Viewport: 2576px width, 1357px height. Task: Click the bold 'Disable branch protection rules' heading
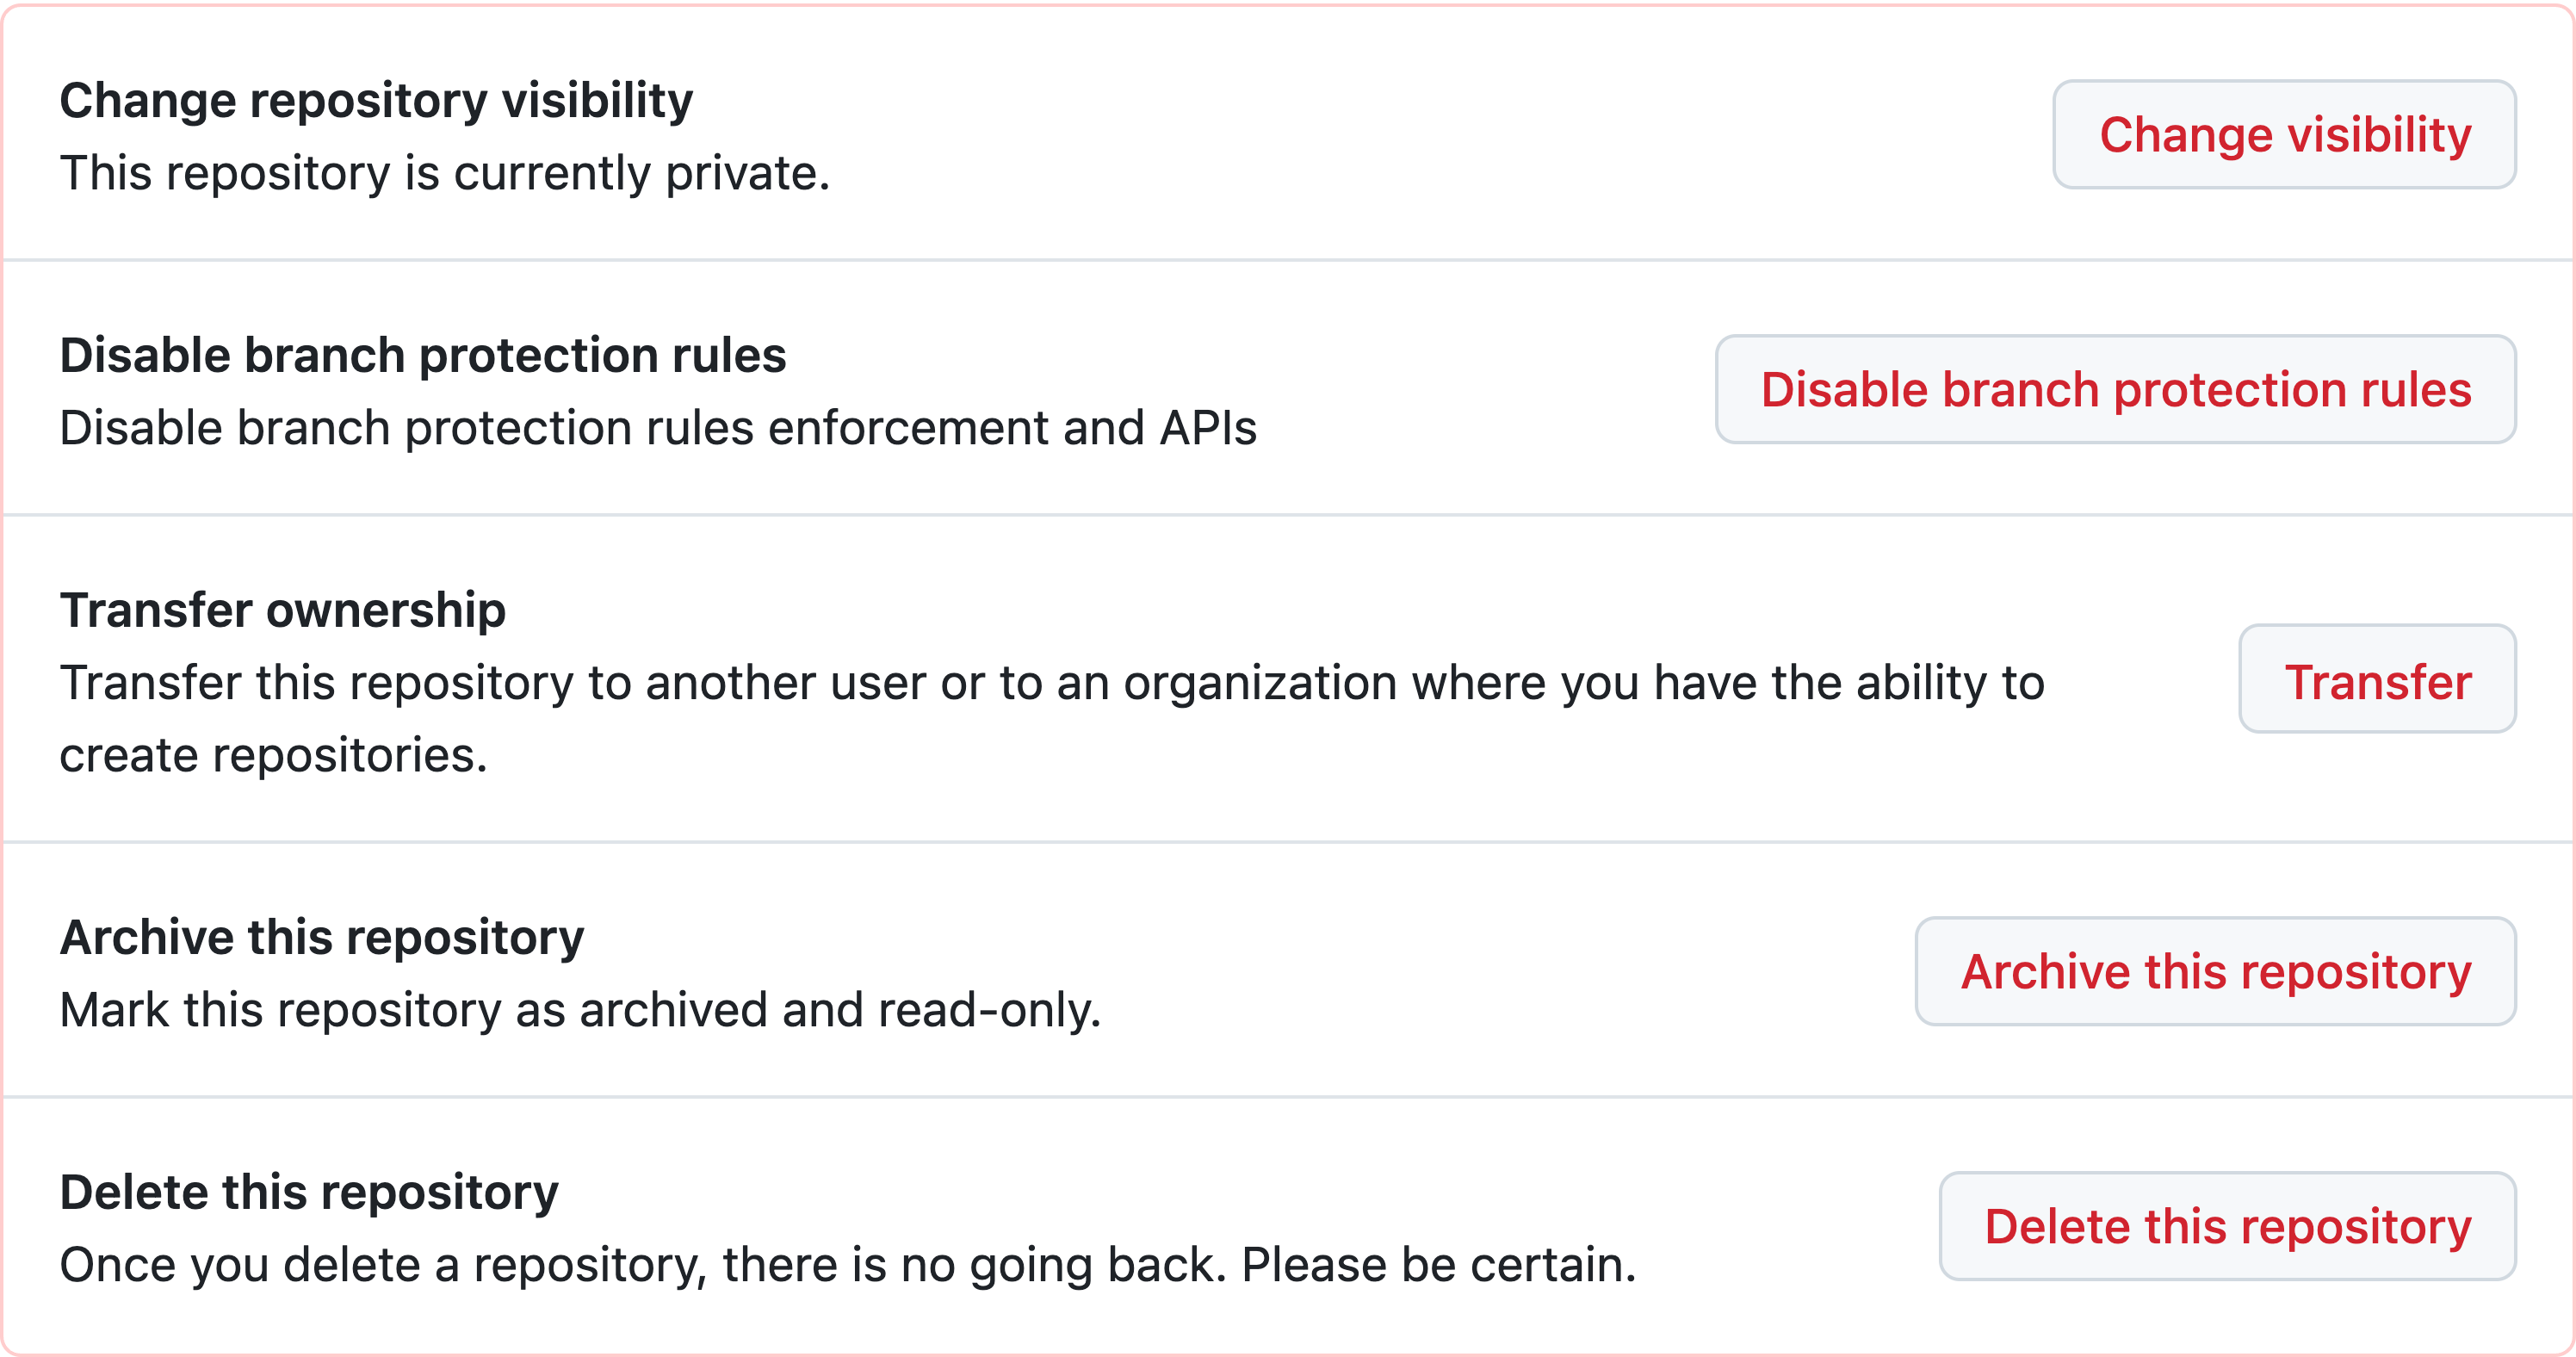pos(423,355)
